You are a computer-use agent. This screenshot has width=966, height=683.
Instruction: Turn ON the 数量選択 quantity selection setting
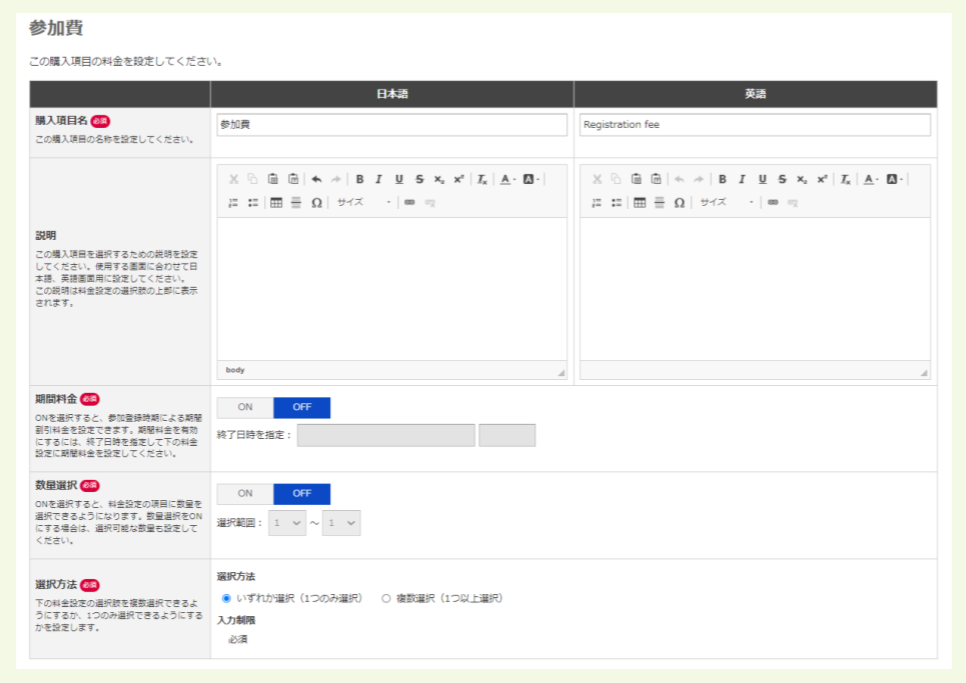click(x=247, y=494)
